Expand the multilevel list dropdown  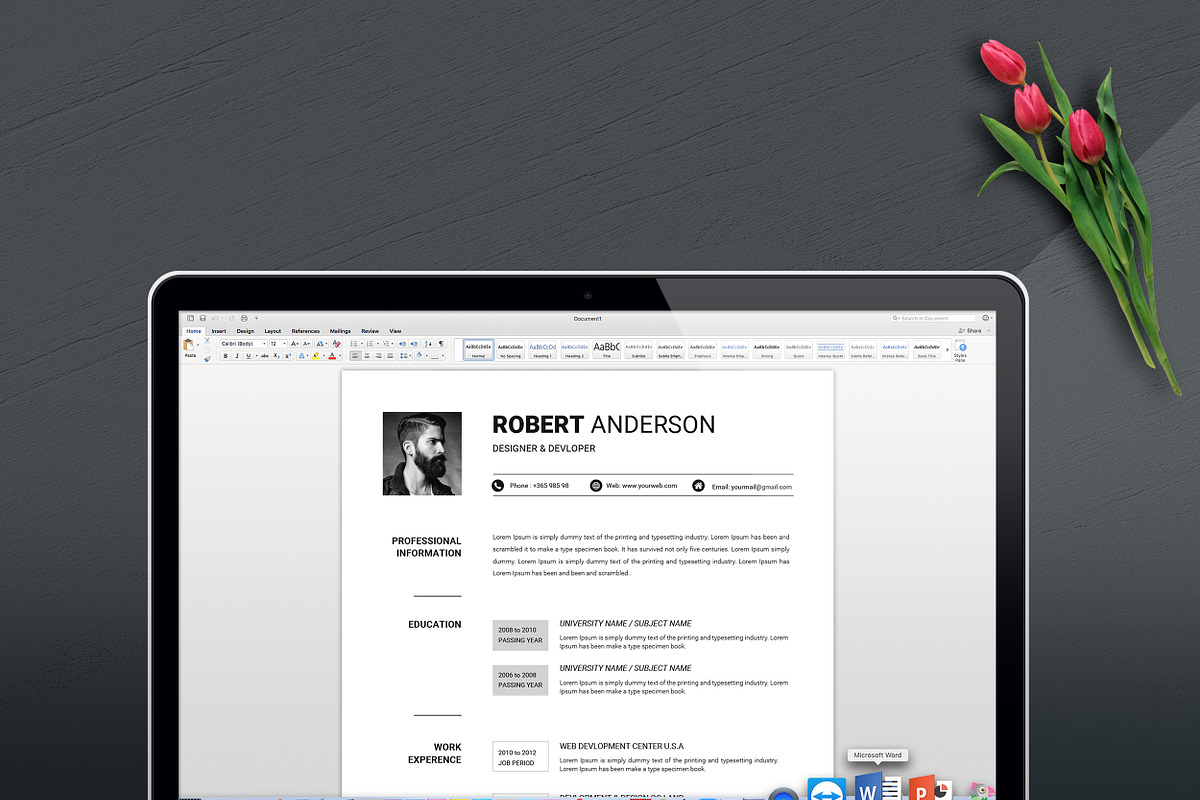point(393,343)
